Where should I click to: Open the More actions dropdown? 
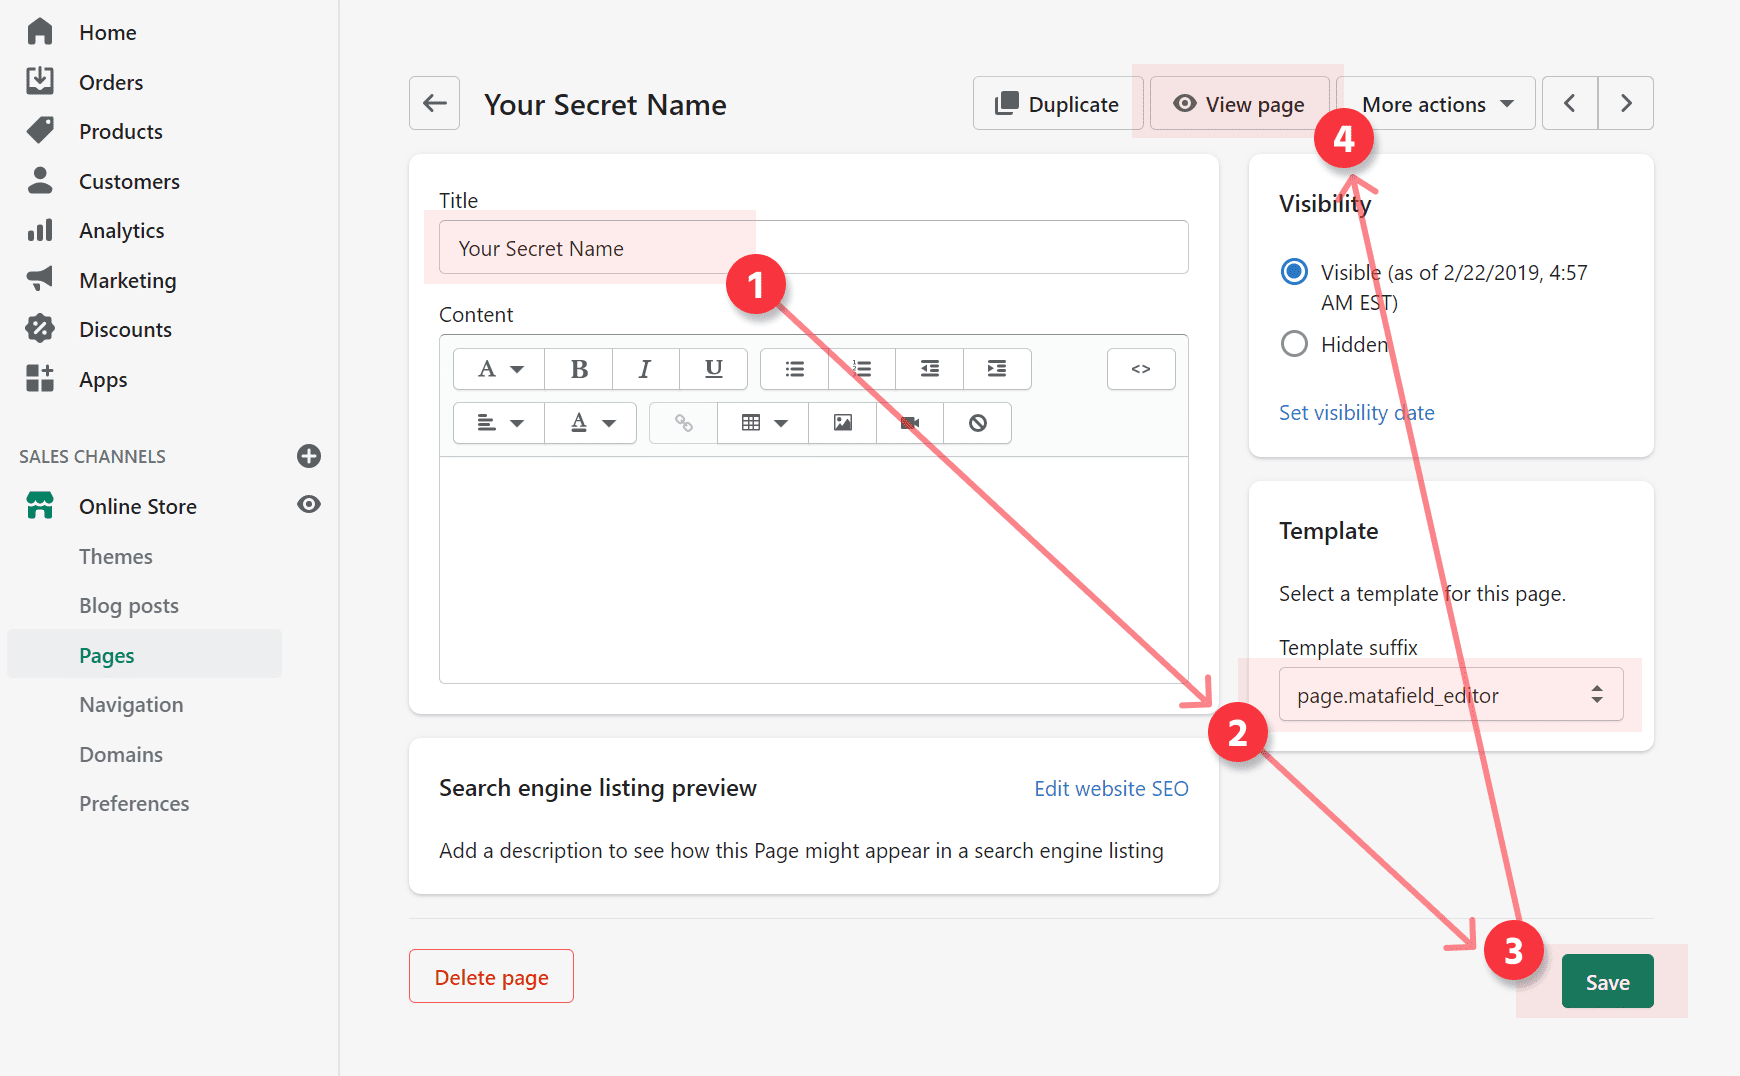tap(1435, 104)
